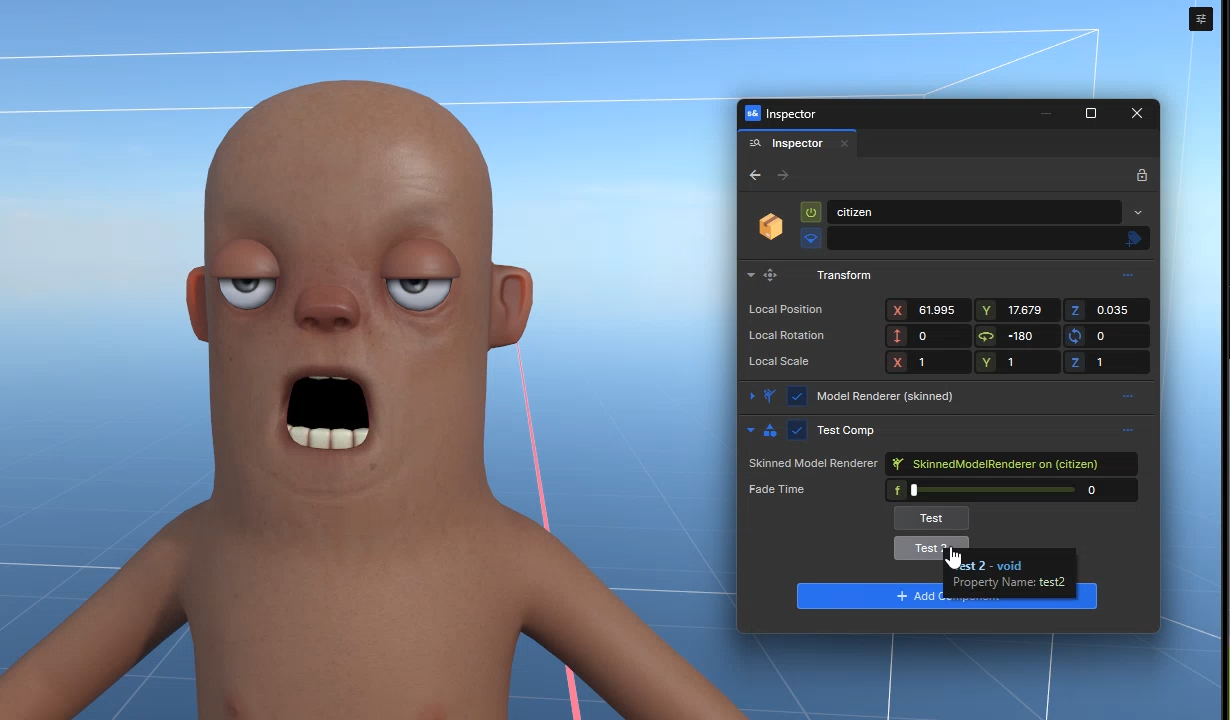Image resolution: width=1230 pixels, height=720 pixels.
Task: Edit the citizen name field
Action: 974,212
